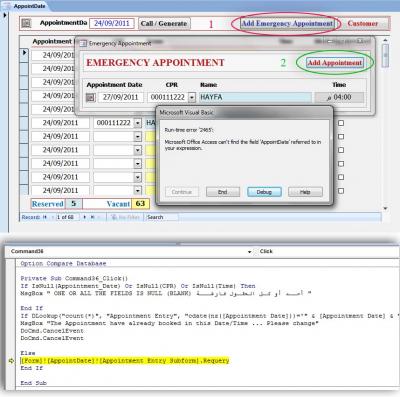Open the CPR dropdown in the 000111222 appointment row
The image size is (400, 397).
click(138, 123)
